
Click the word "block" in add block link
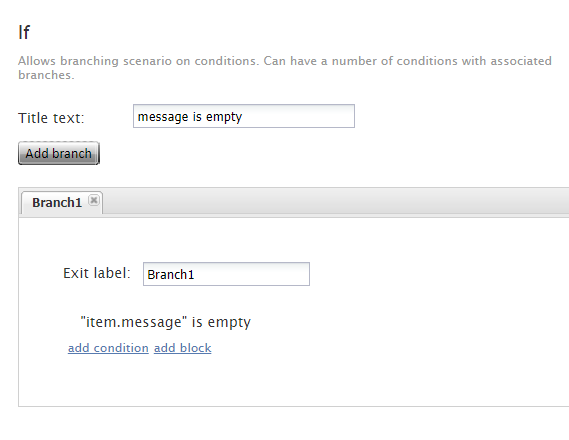tap(196, 348)
